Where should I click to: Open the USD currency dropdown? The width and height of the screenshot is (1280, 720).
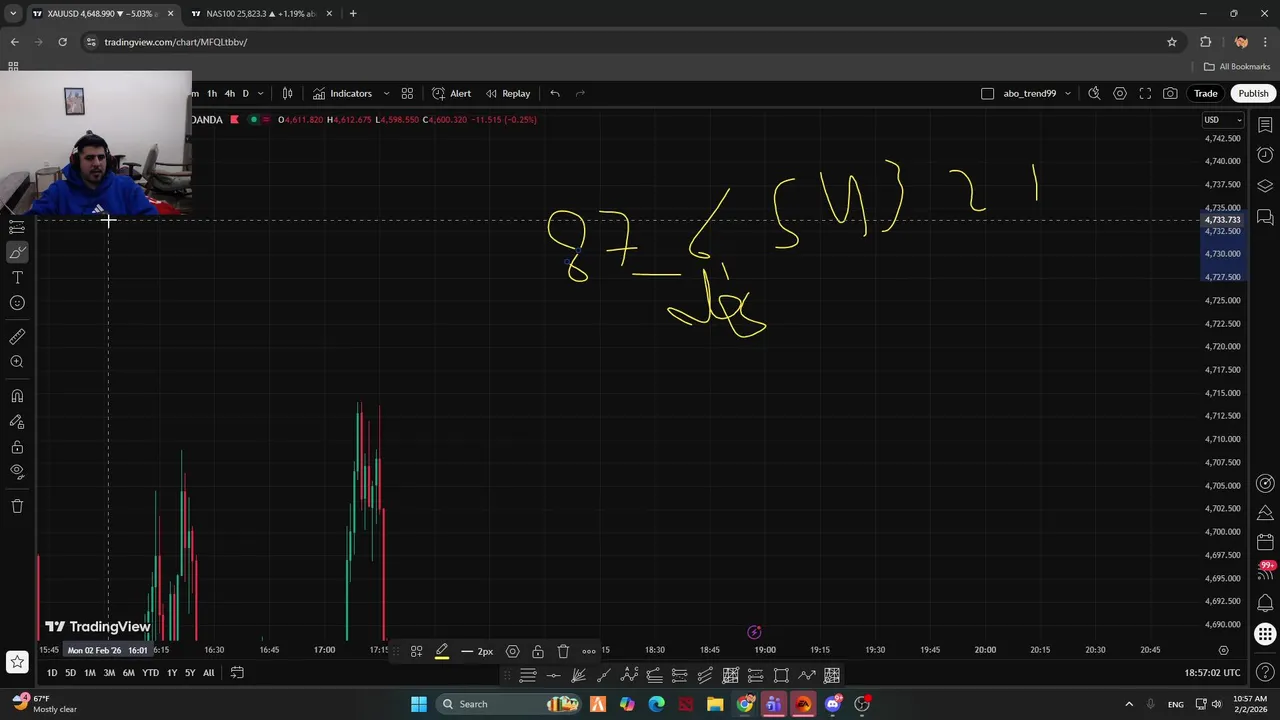[1222, 120]
